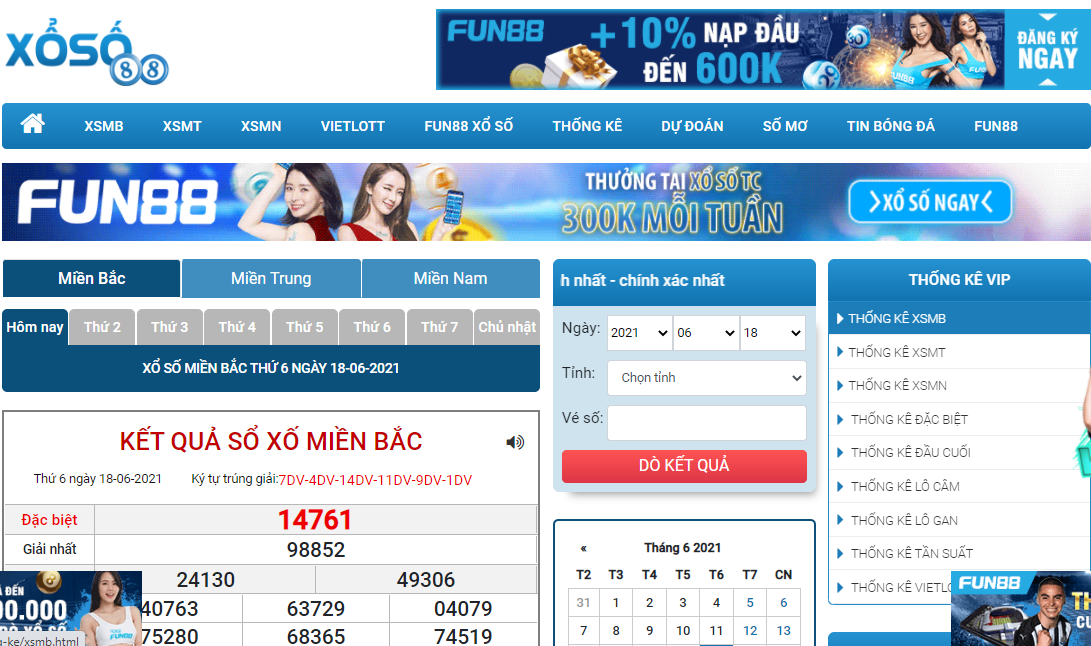Switch to Miền Nam tab
The height and width of the screenshot is (646, 1091).
tap(451, 278)
